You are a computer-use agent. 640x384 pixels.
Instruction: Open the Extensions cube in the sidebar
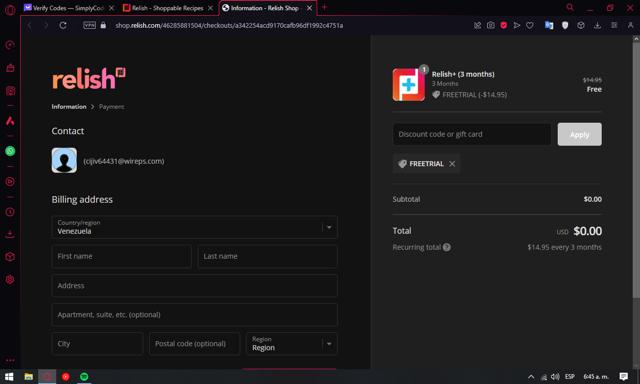[x=10, y=257]
